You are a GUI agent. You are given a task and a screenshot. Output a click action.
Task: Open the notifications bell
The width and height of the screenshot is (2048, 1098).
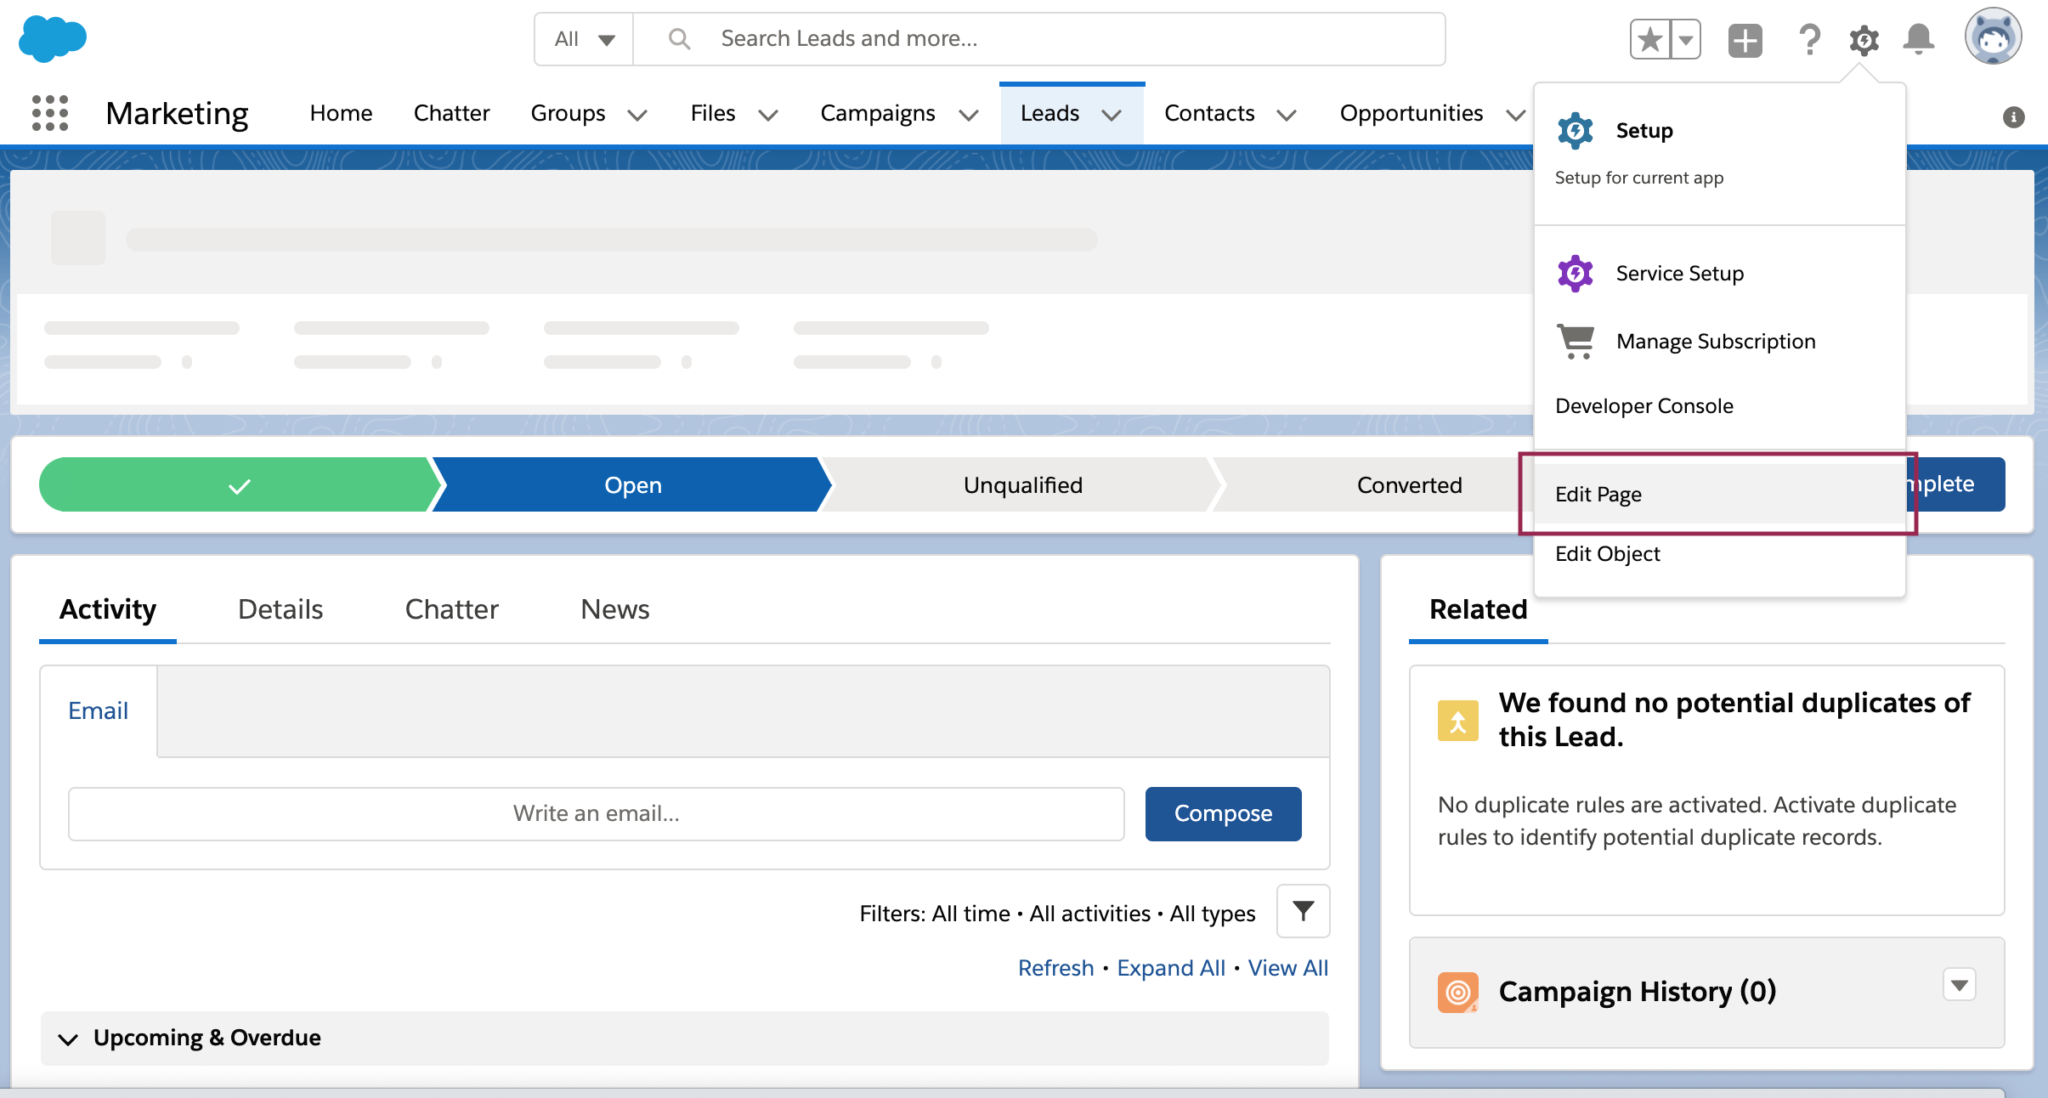(1918, 39)
